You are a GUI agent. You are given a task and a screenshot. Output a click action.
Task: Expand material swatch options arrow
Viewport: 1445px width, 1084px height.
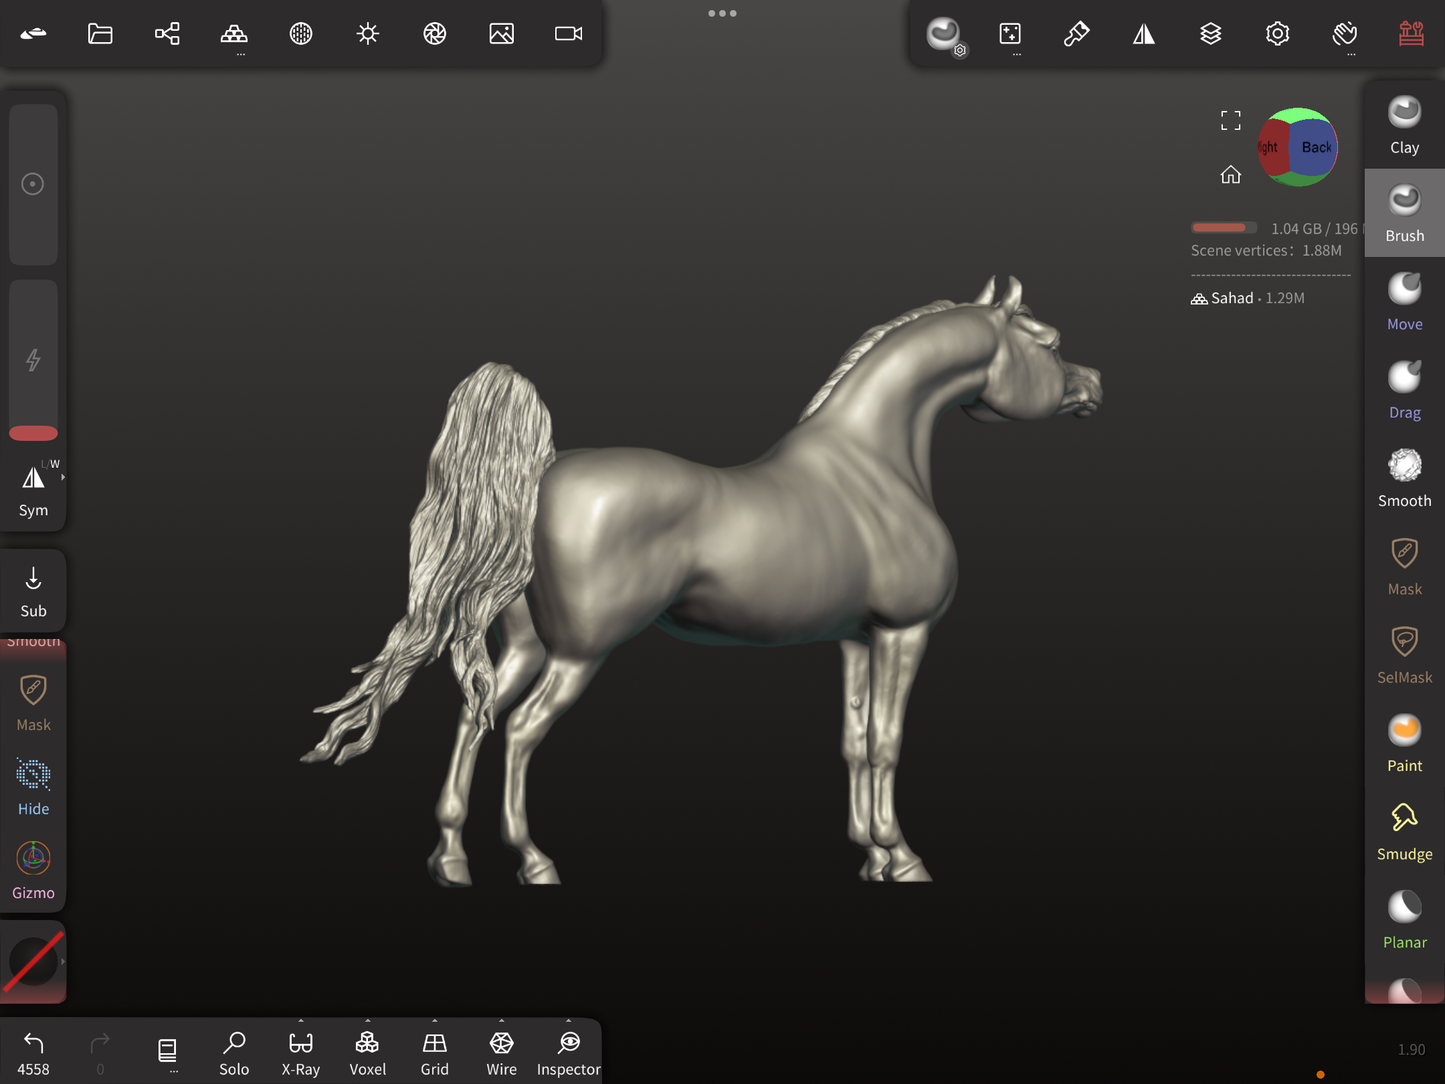(x=63, y=962)
